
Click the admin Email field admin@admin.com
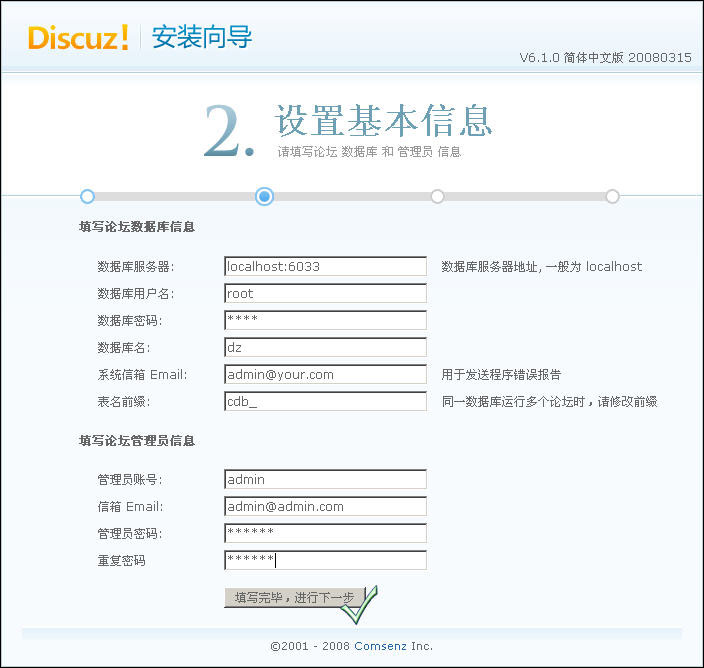tap(325, 507)
